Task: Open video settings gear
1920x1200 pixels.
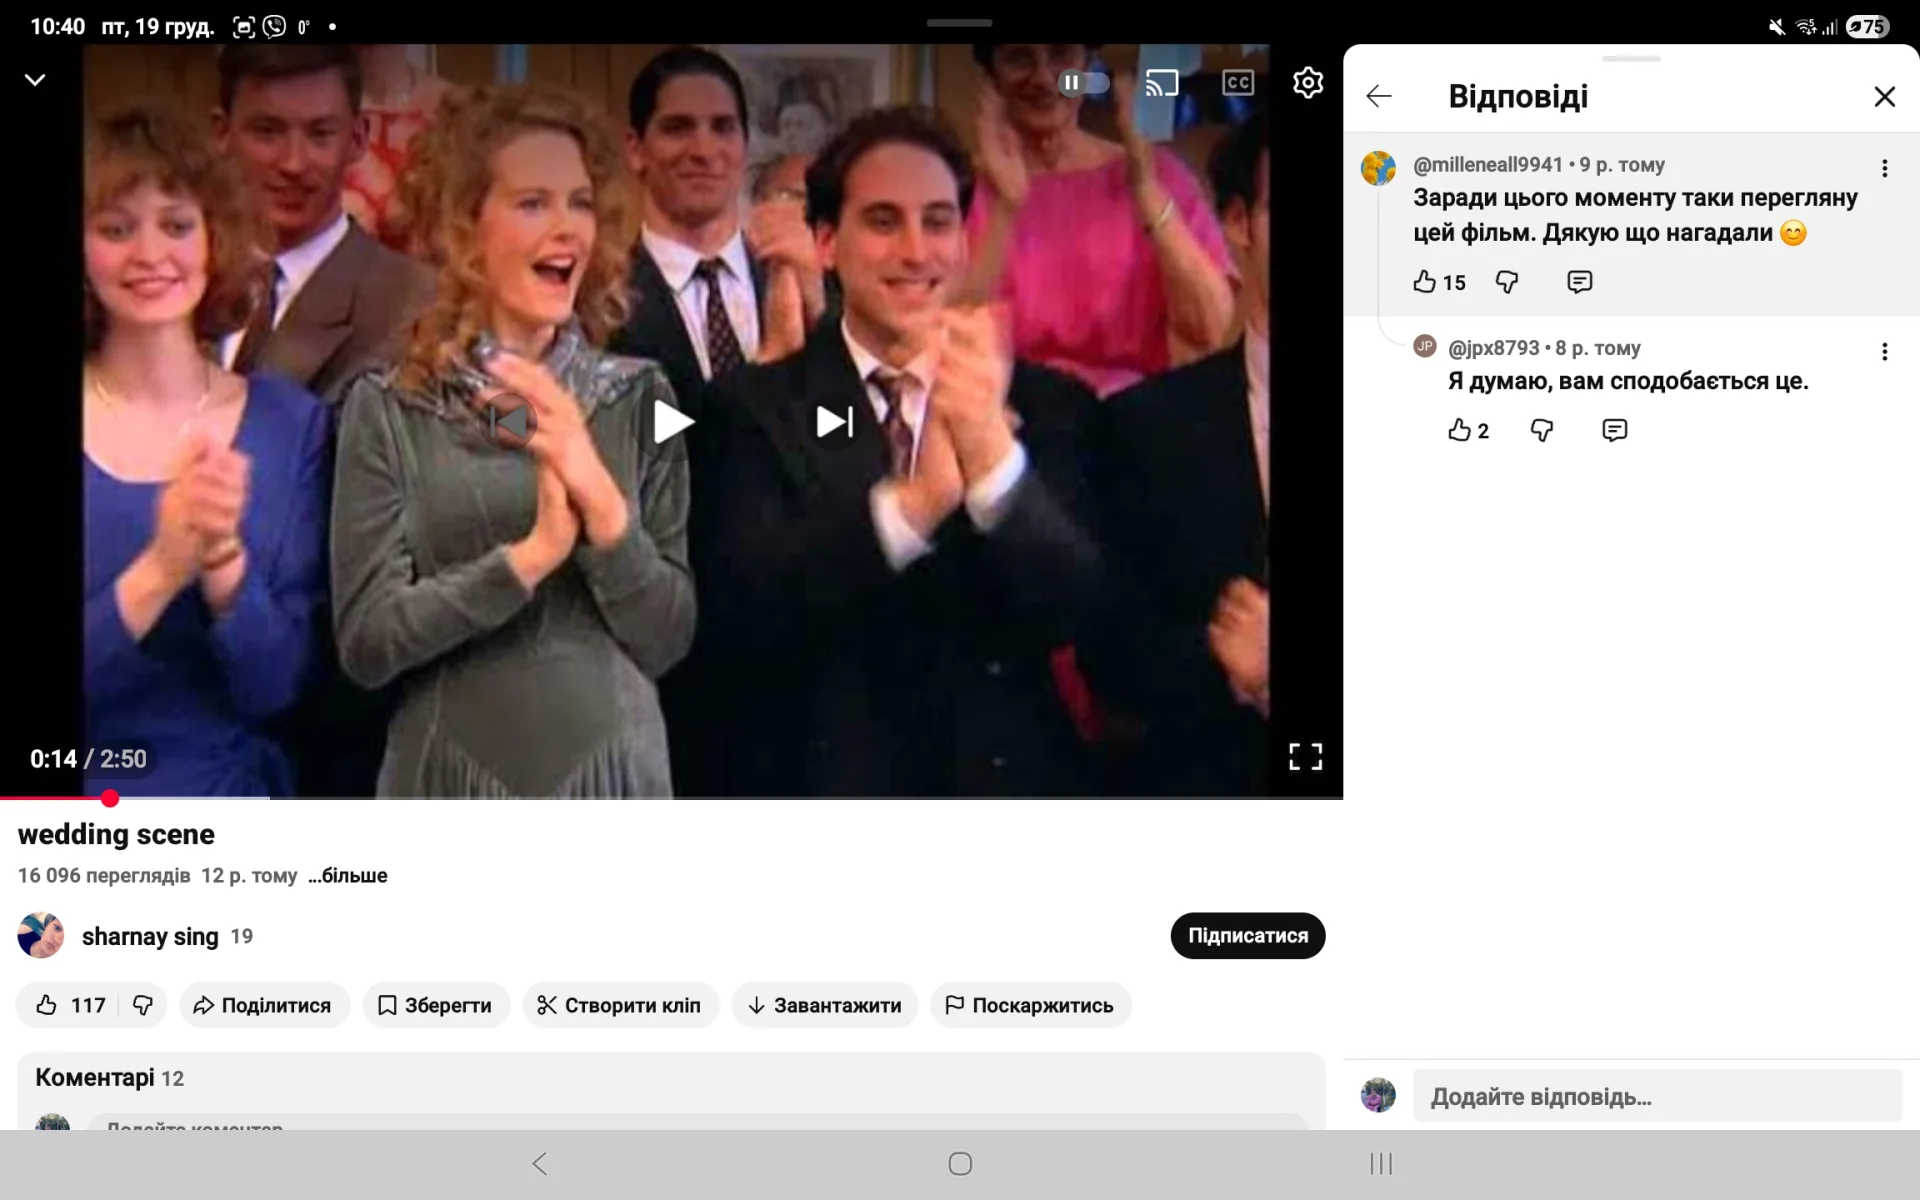Action: [x=1307, y=83]
